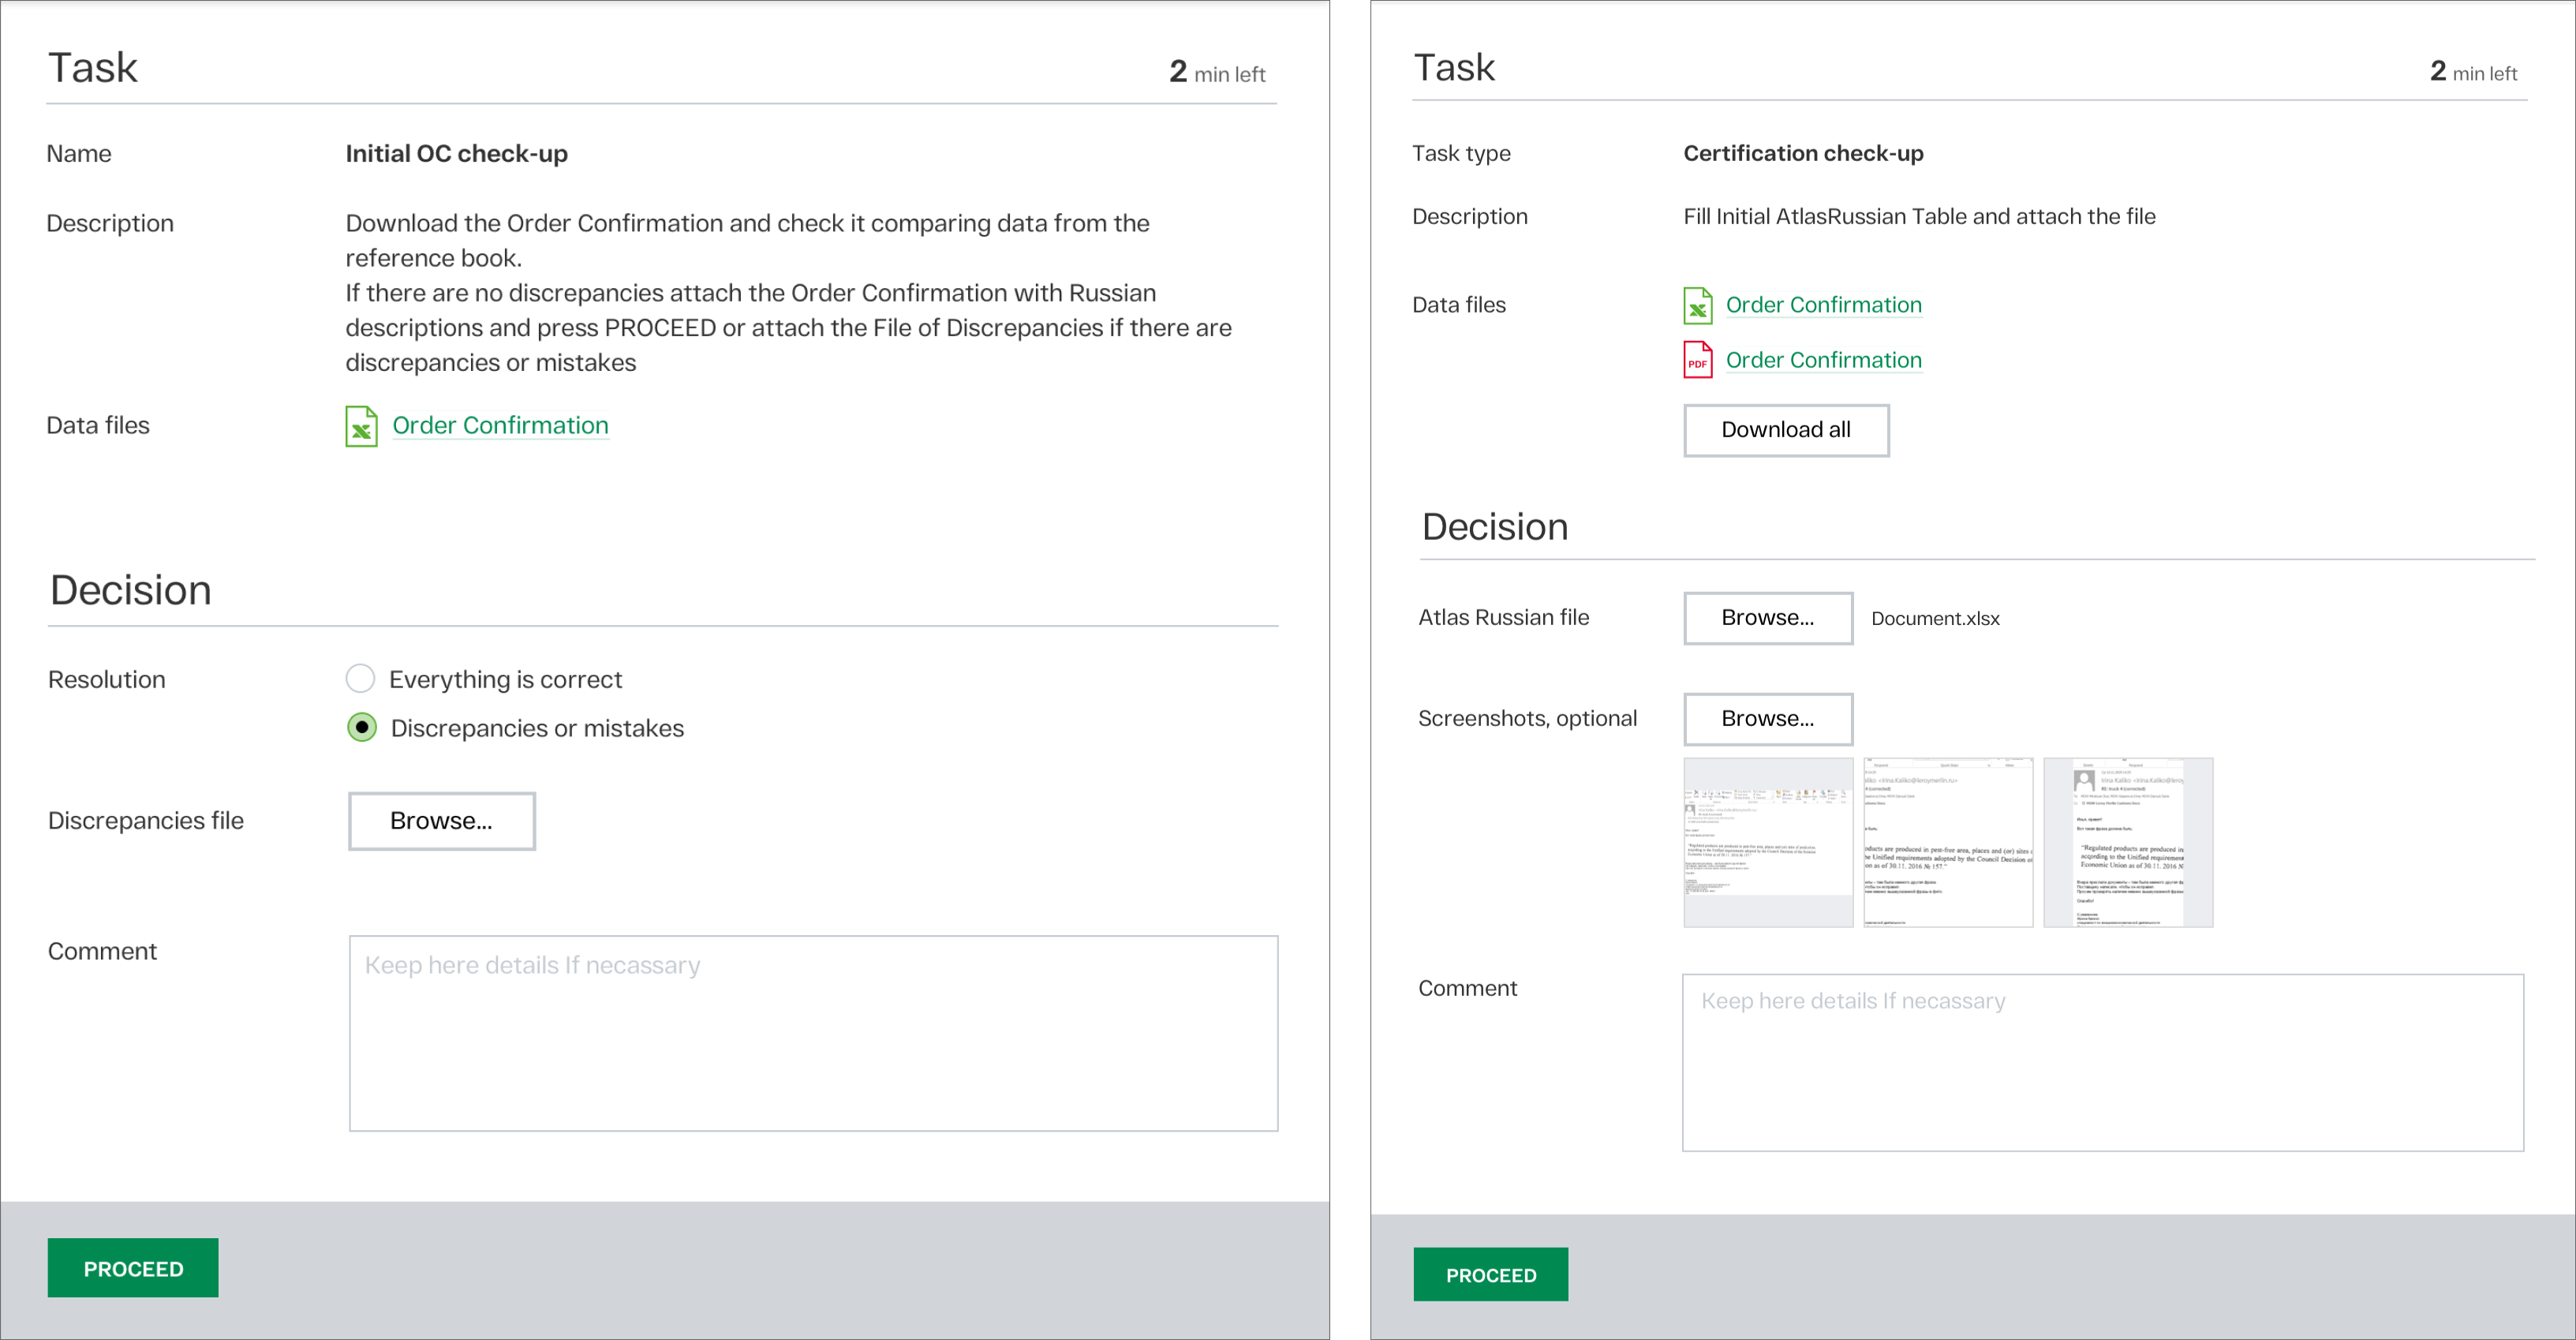2576x1340 pixels.
Task: Browse for Atlas Russian file
Action: (1767, 618)
